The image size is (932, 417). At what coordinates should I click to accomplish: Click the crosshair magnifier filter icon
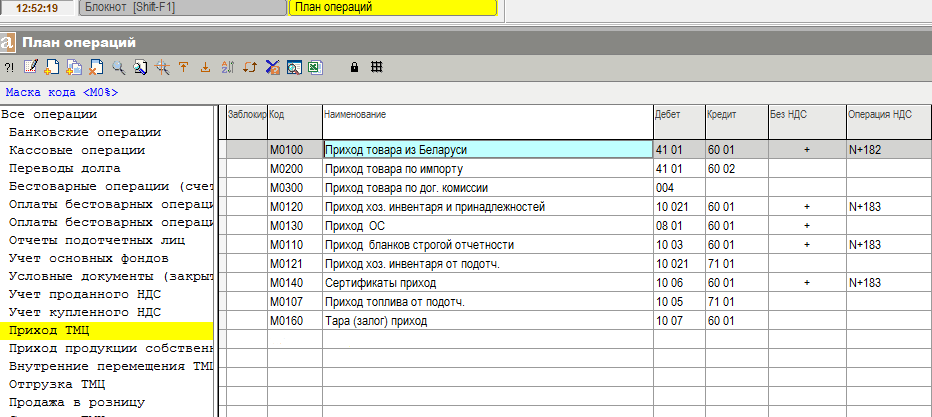[x=162, y=68]
